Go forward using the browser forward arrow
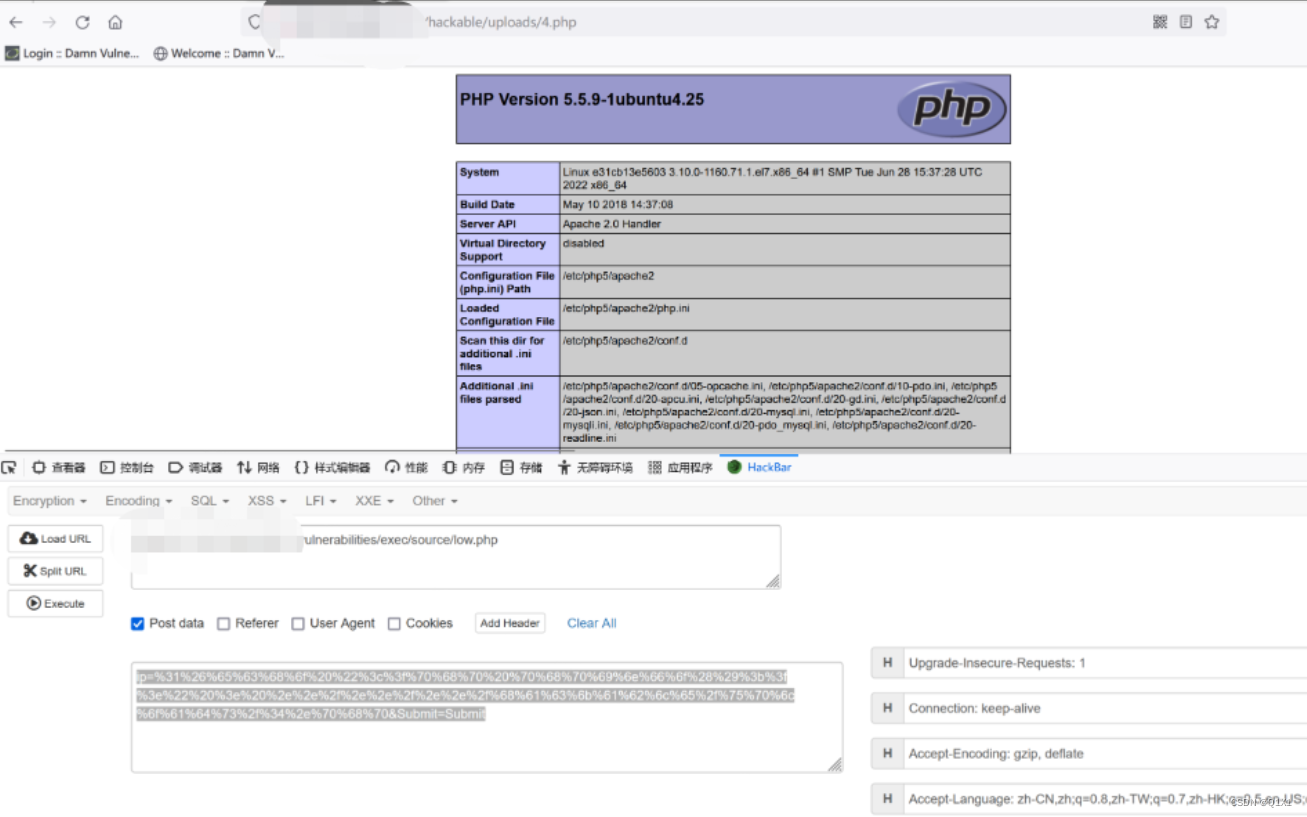Viewport: 1307px width, 817px height. tap(49, 22)
